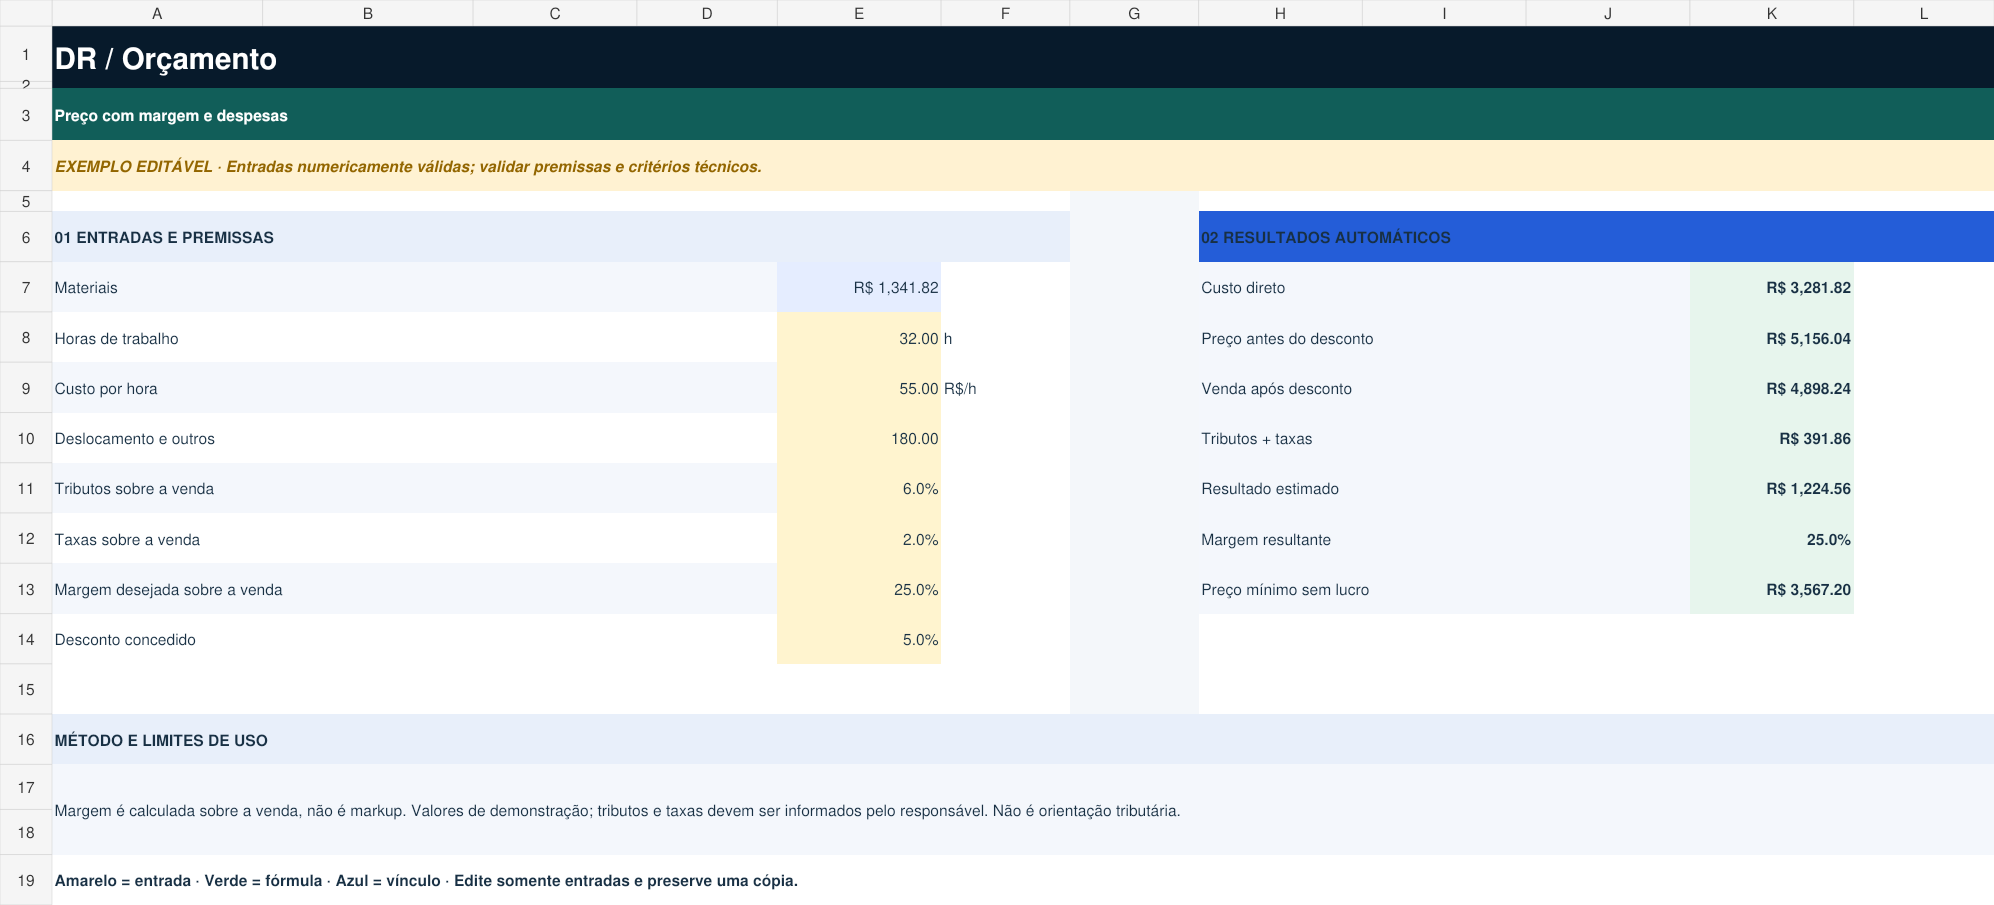Select the Tributos sobre a venda 6.0% cell
1994x905 pixels.
[x=858, y=488]
